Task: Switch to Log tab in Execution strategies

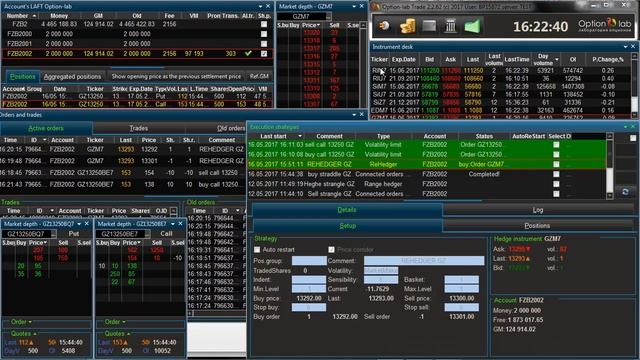Action: pos(538,210)
